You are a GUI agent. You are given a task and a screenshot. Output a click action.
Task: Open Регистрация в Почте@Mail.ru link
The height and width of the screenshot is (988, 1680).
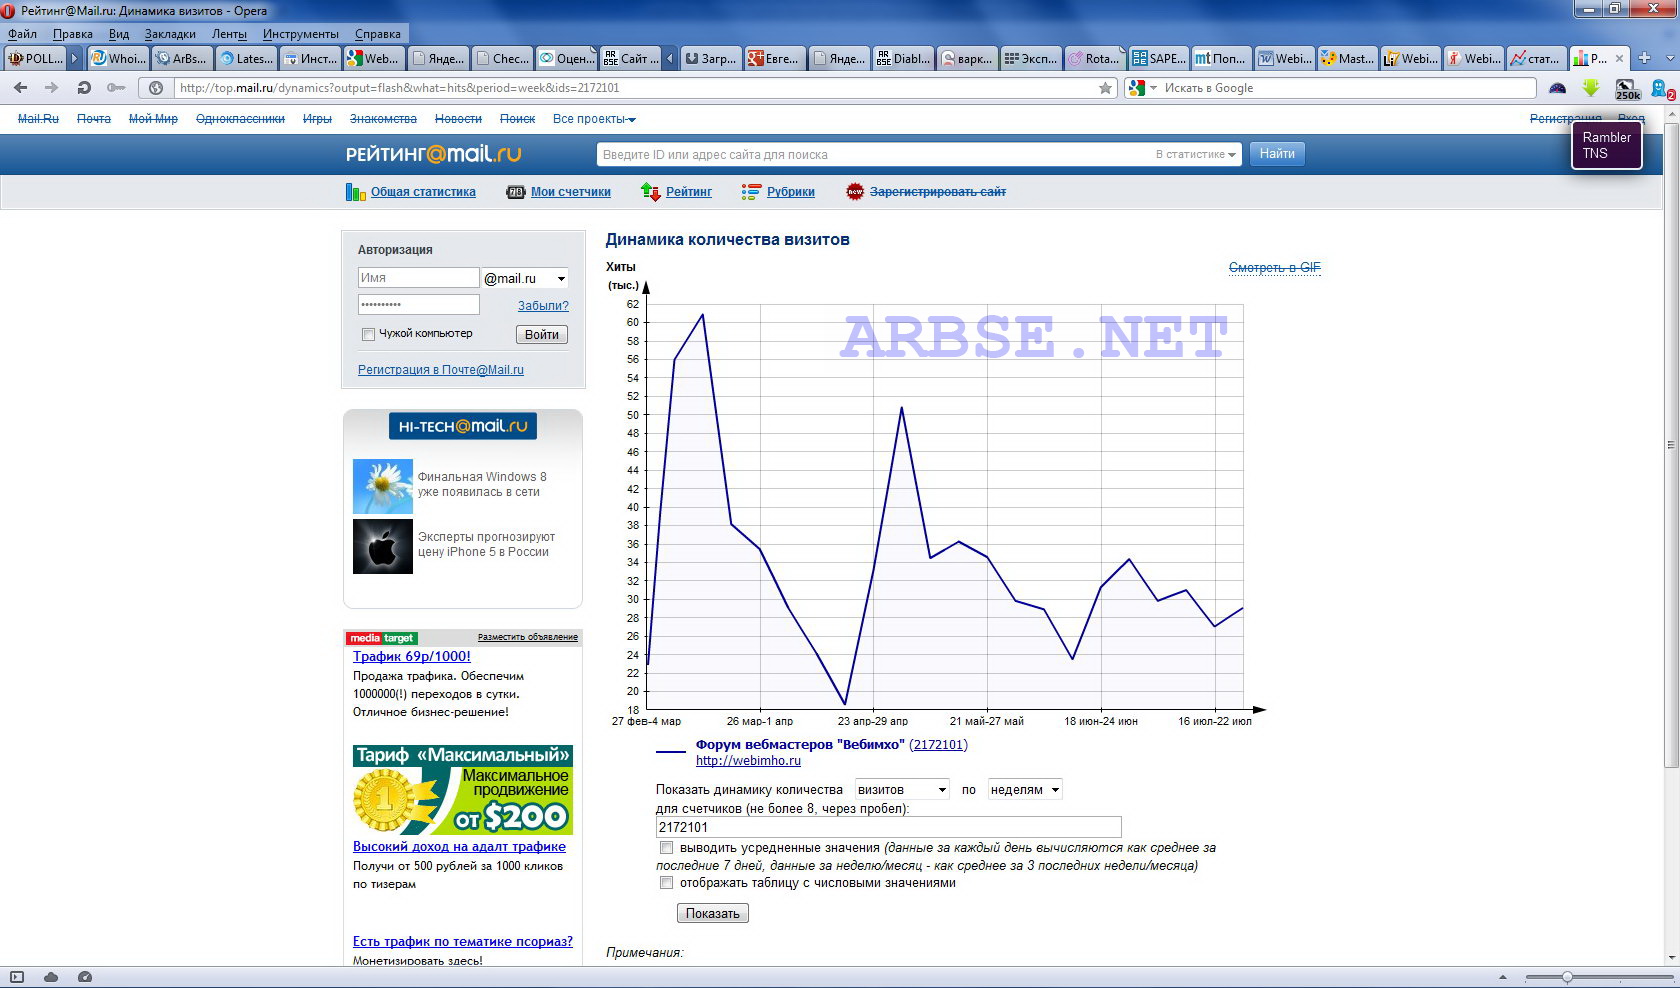(441, 370)
